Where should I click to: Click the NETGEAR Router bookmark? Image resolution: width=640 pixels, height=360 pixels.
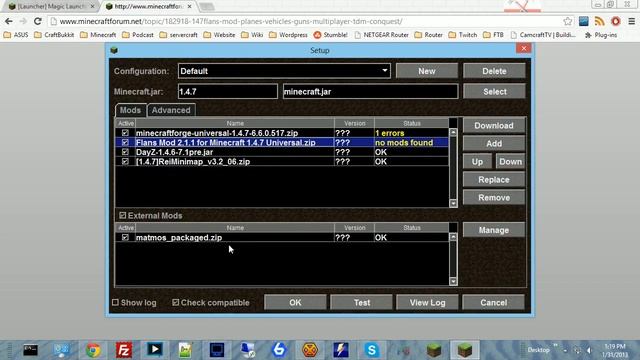[x=381, y=35]
